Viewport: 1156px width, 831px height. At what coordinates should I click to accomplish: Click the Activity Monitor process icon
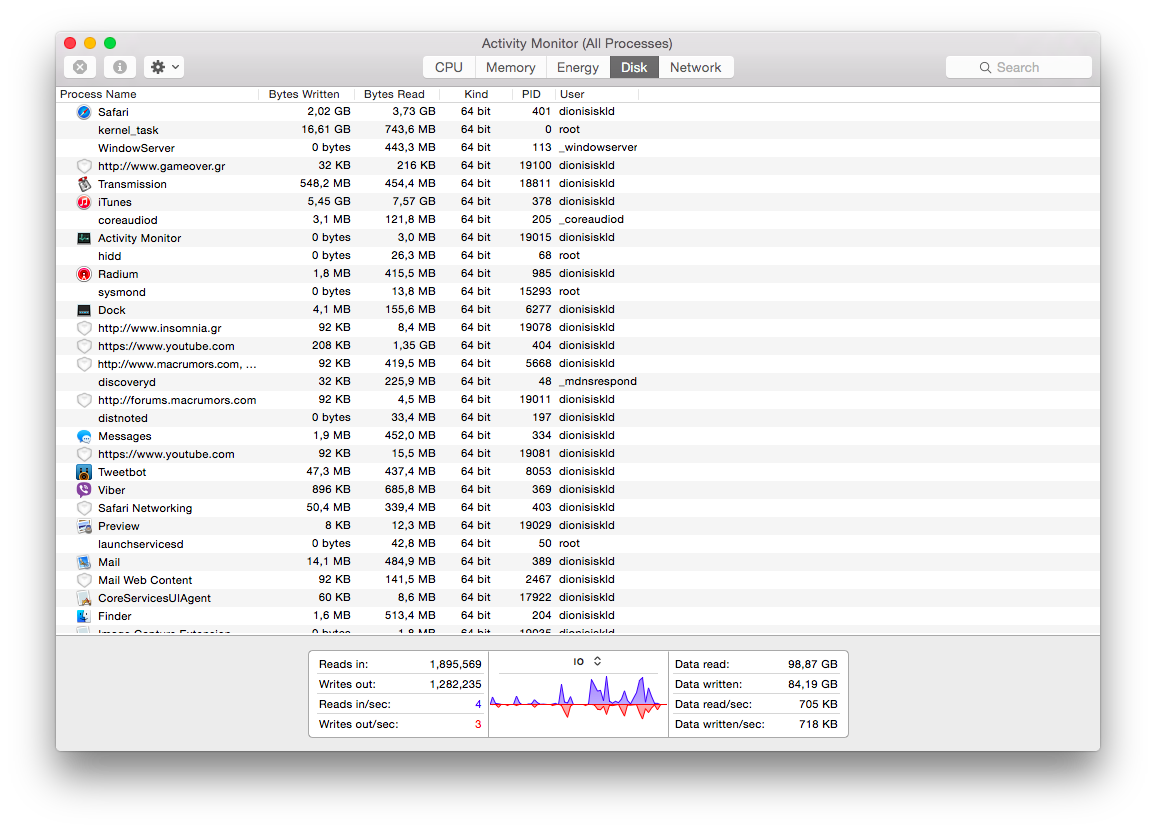tap(84, 238)
